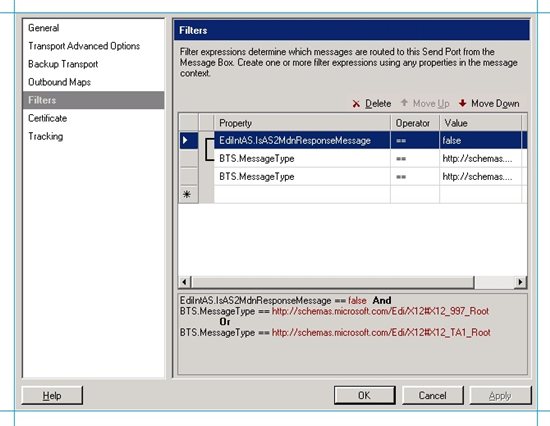Select the third row BTS.MessageType property cell

point(302,177)
